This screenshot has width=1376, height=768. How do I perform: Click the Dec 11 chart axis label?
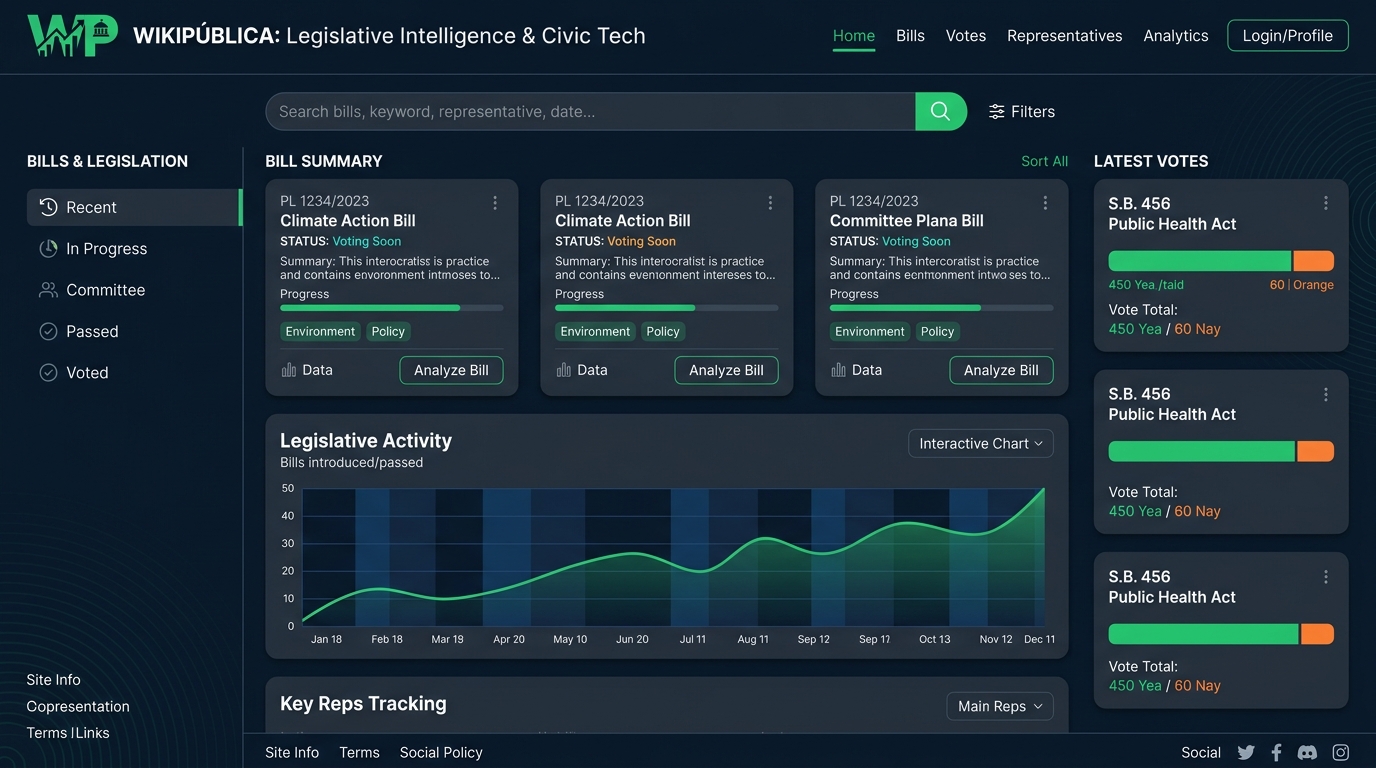[1039, 639]
